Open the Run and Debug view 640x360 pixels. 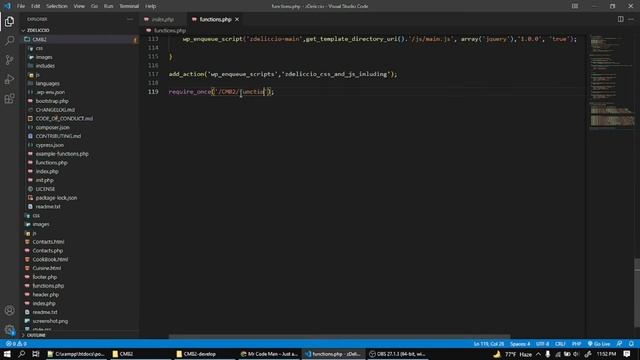point(9,79)
